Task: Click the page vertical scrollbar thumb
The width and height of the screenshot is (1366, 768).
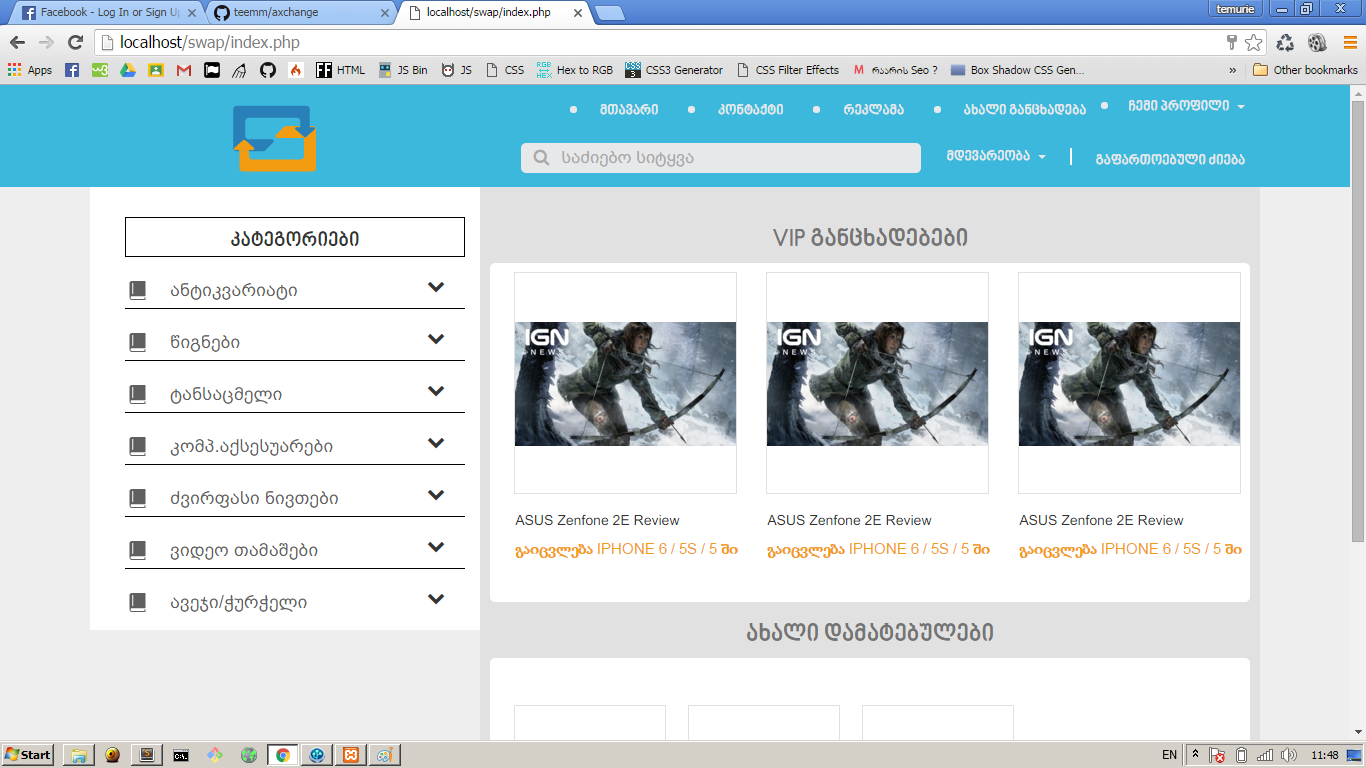Action: (x=1358, y=320)
